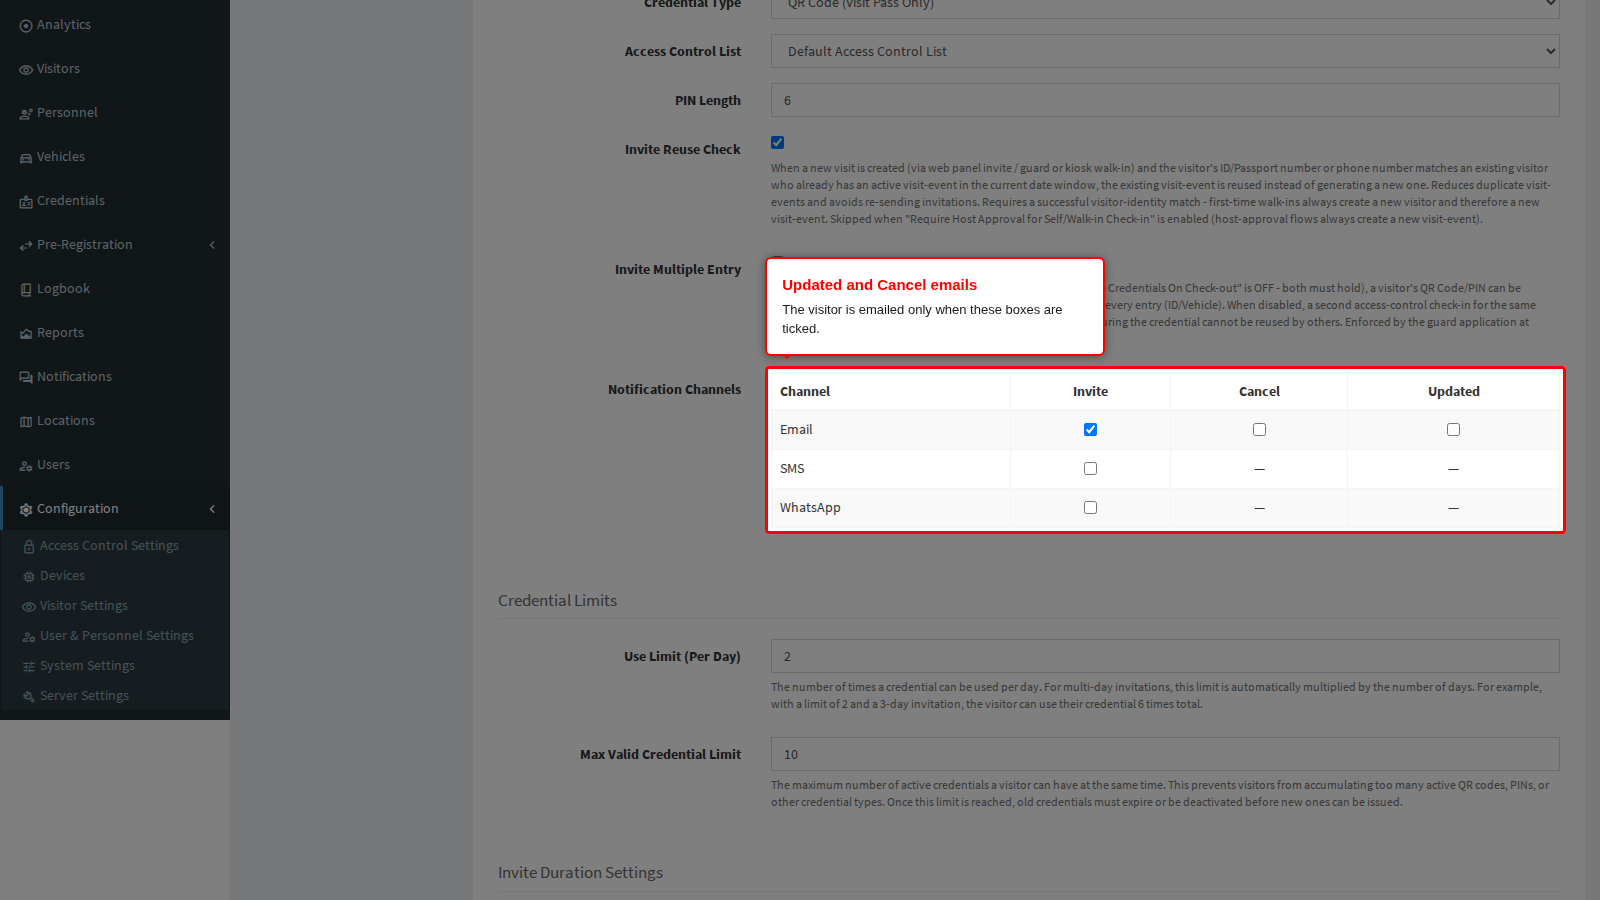Enable the Email Cancel notification checkbox
The width and height of the screenshot is (1600, 900).
pyautogui.click(x=1259, y=430)
